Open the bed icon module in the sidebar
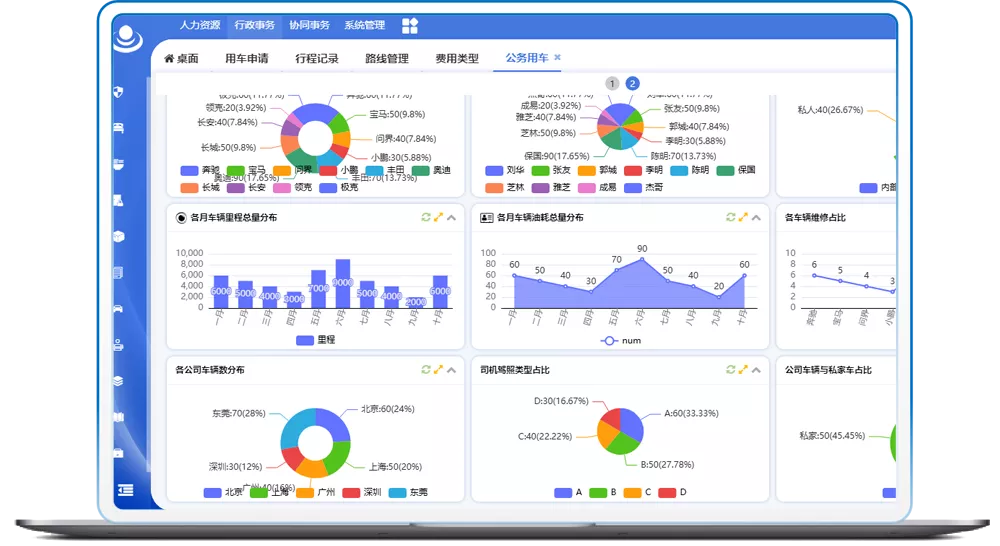Screen dimensions: 1000x546 click(118, 128)
